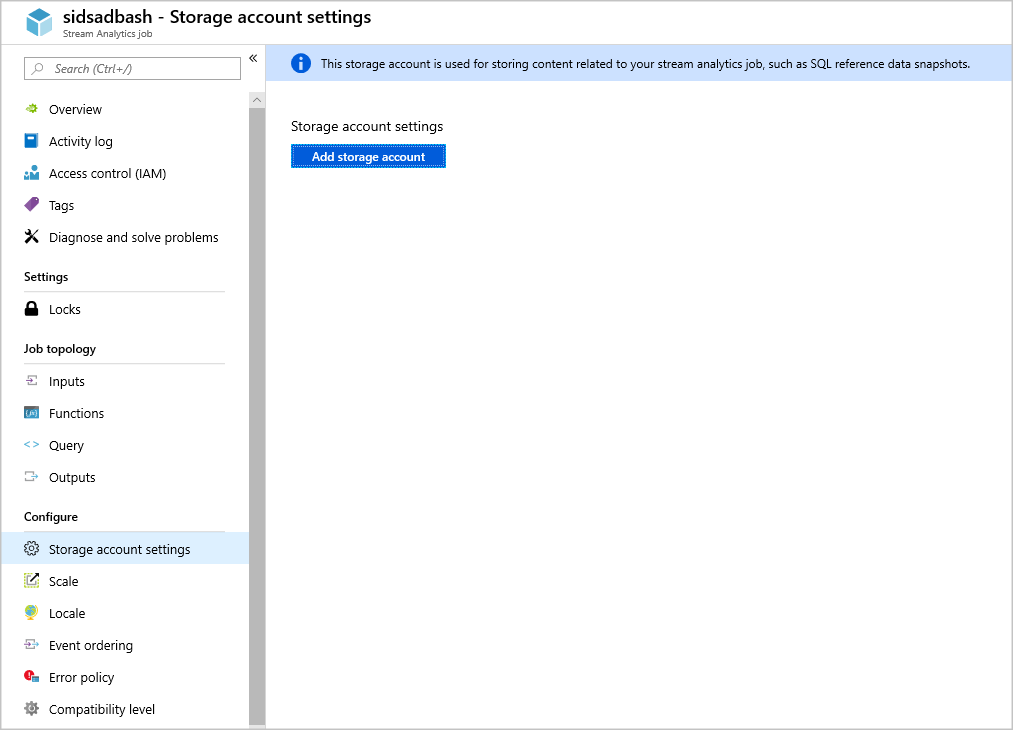Click the Outputs icon
Viewport: 1013px width, 730px height.
tap(34, 477)
